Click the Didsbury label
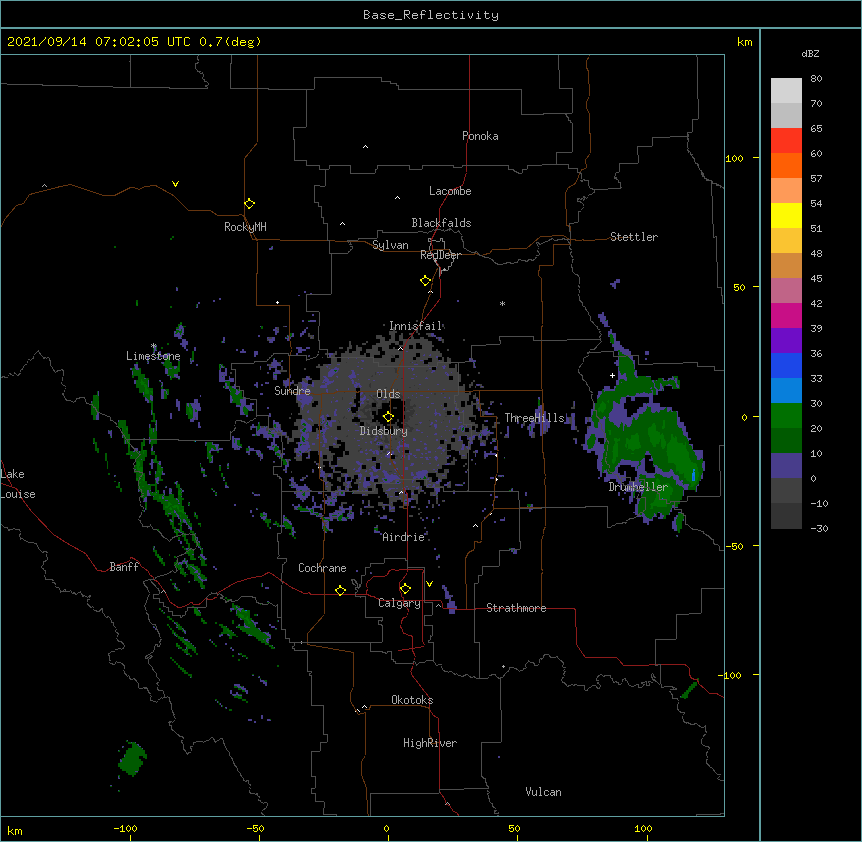This screenshot has width=862, height=842. coord(384,431)
